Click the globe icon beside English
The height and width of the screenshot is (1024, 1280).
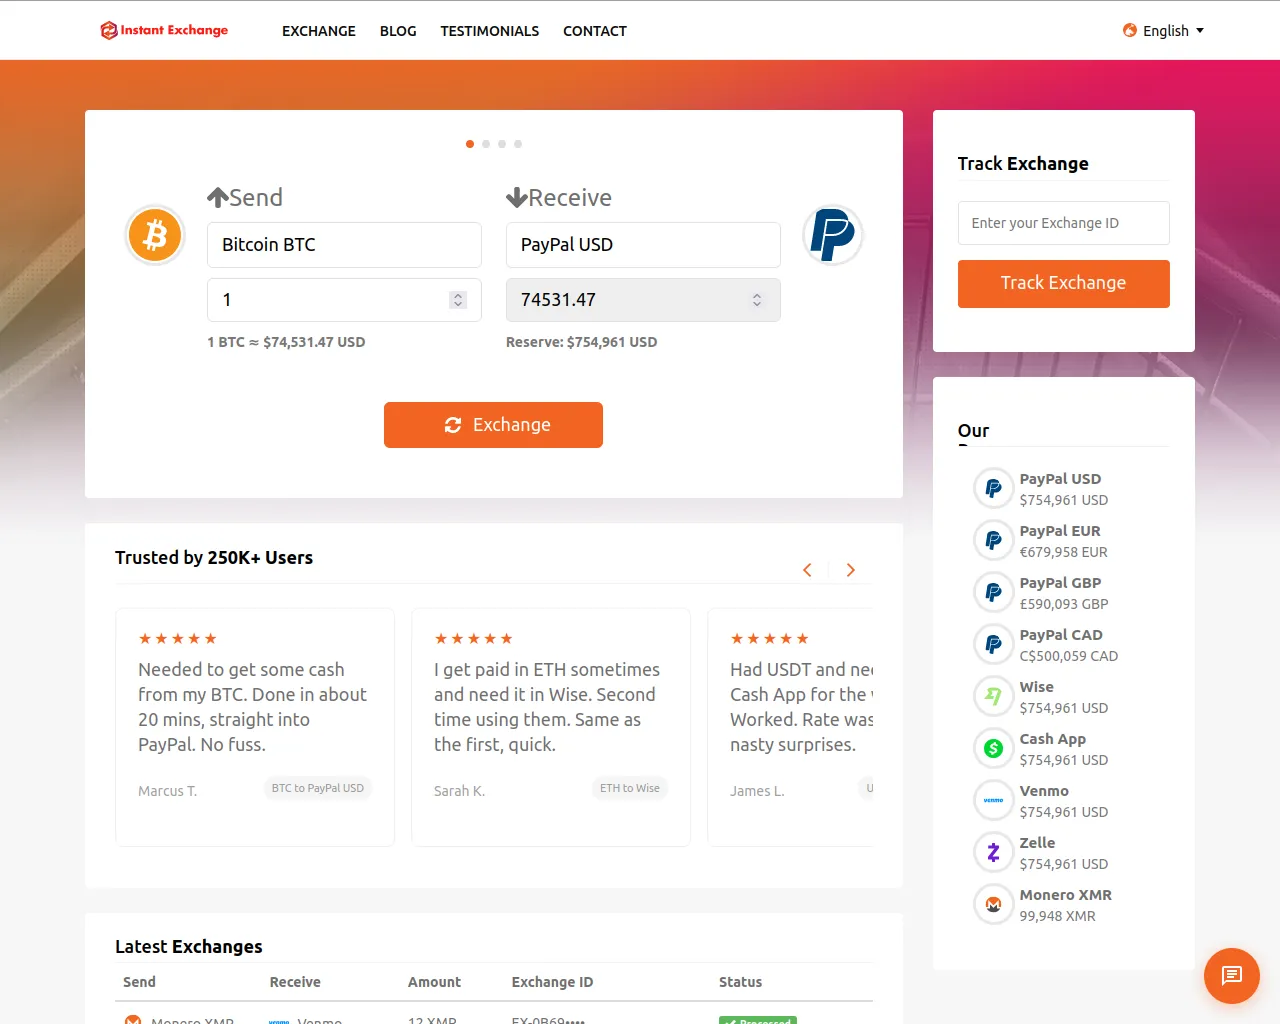click(1130, 30)
